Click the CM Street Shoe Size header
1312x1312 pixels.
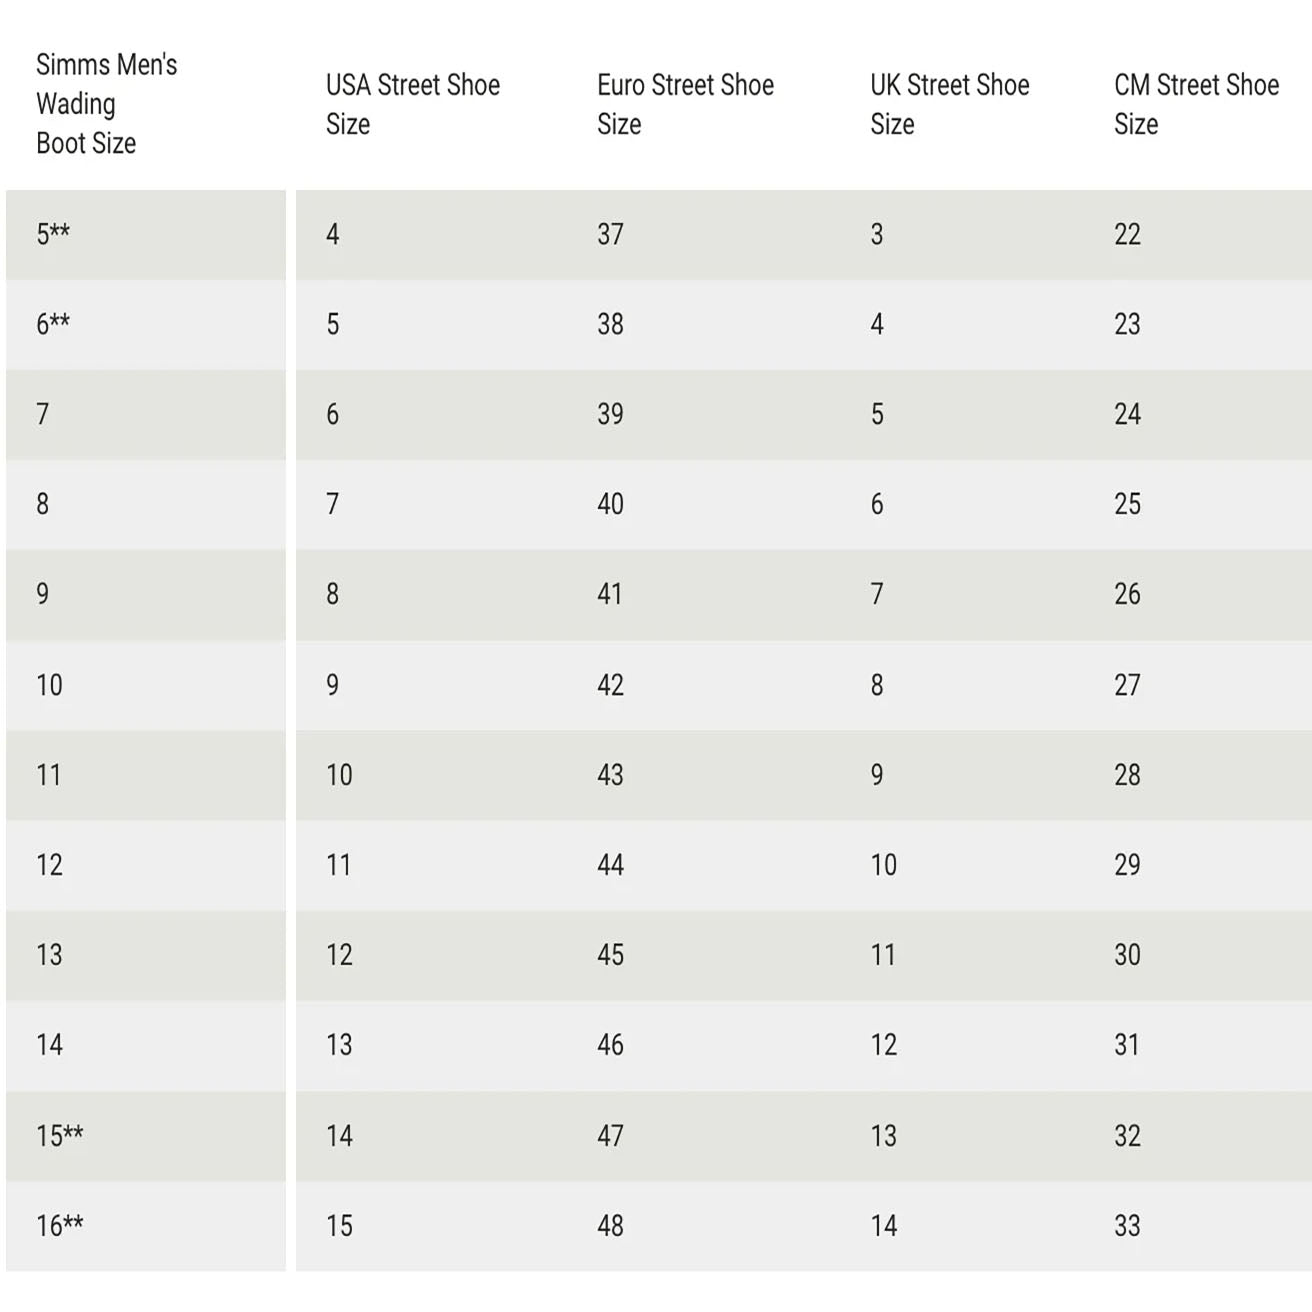coord(1196,104)
